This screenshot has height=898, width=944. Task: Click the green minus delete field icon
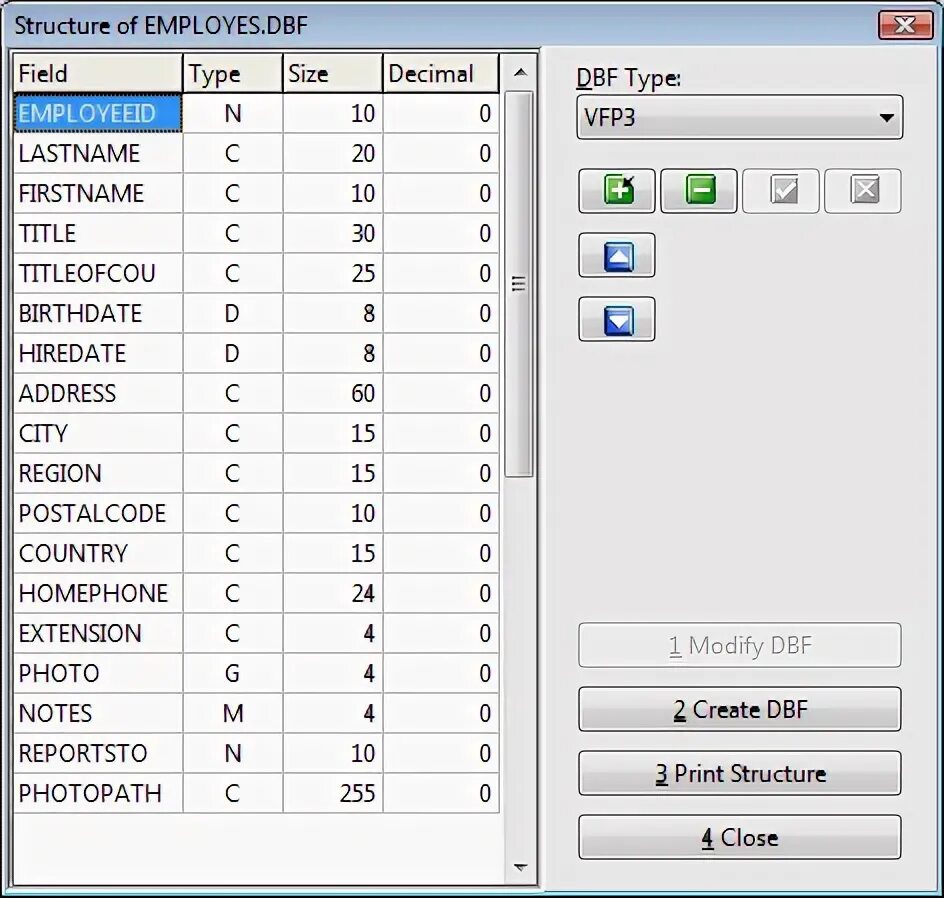(x=699, y=191)
